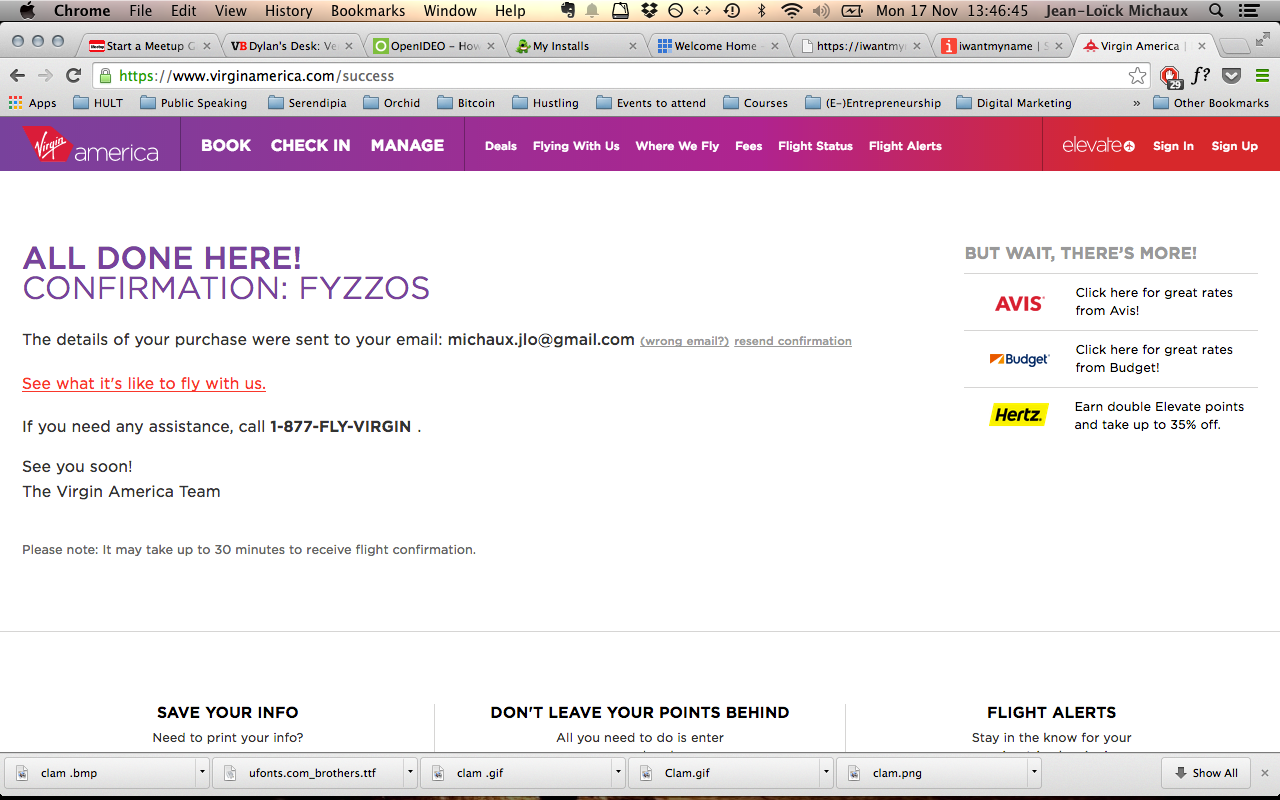Image resolution: width=1280 pixels, height=800 pixels.
Task: Click the Virgin America logo
Action: point(91,145)
